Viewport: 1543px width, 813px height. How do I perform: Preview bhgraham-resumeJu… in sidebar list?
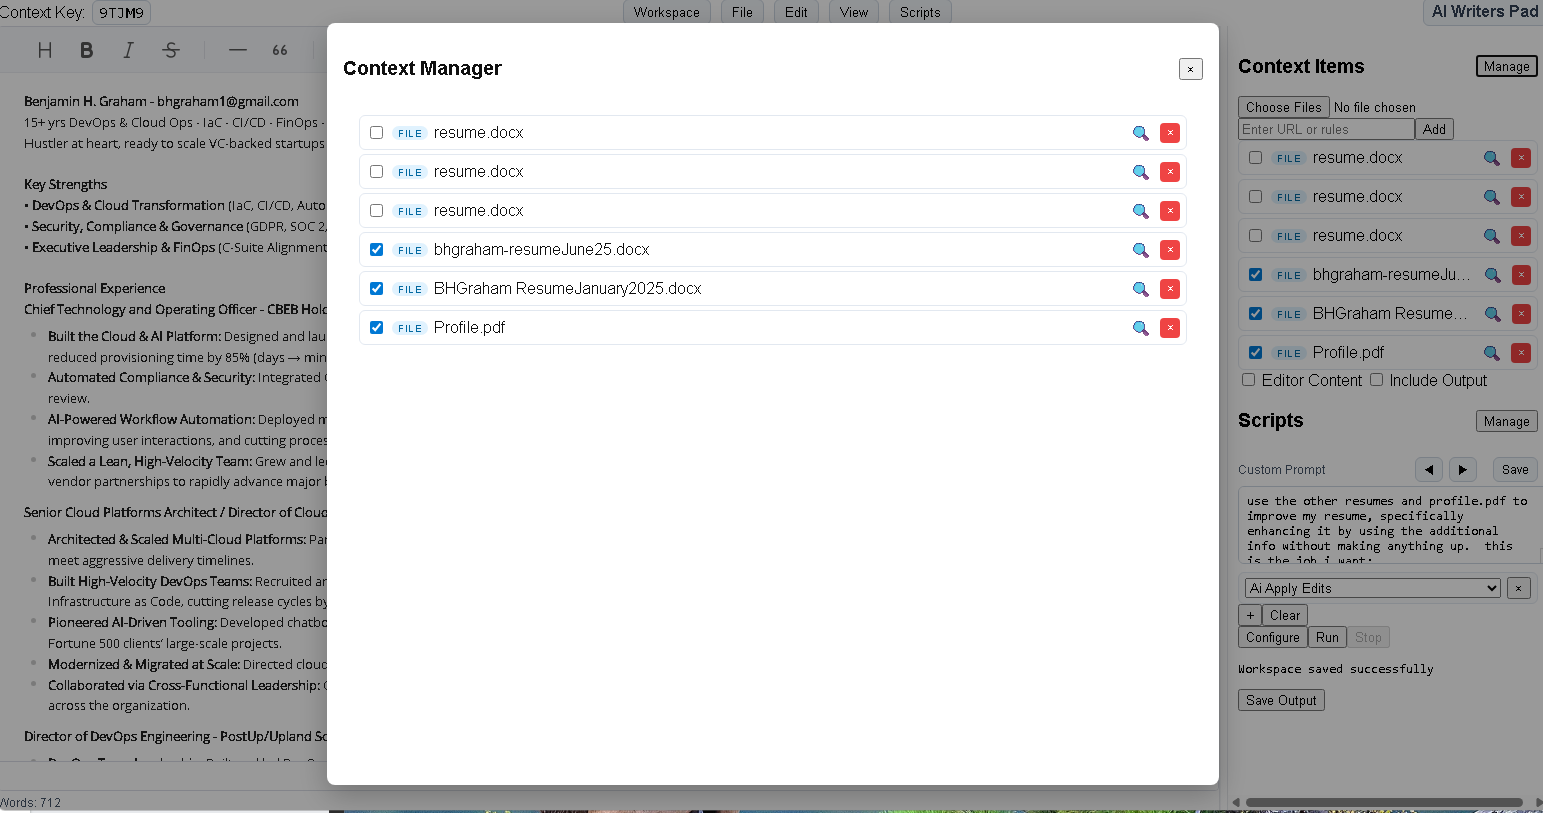click(x=1492, y=275)
